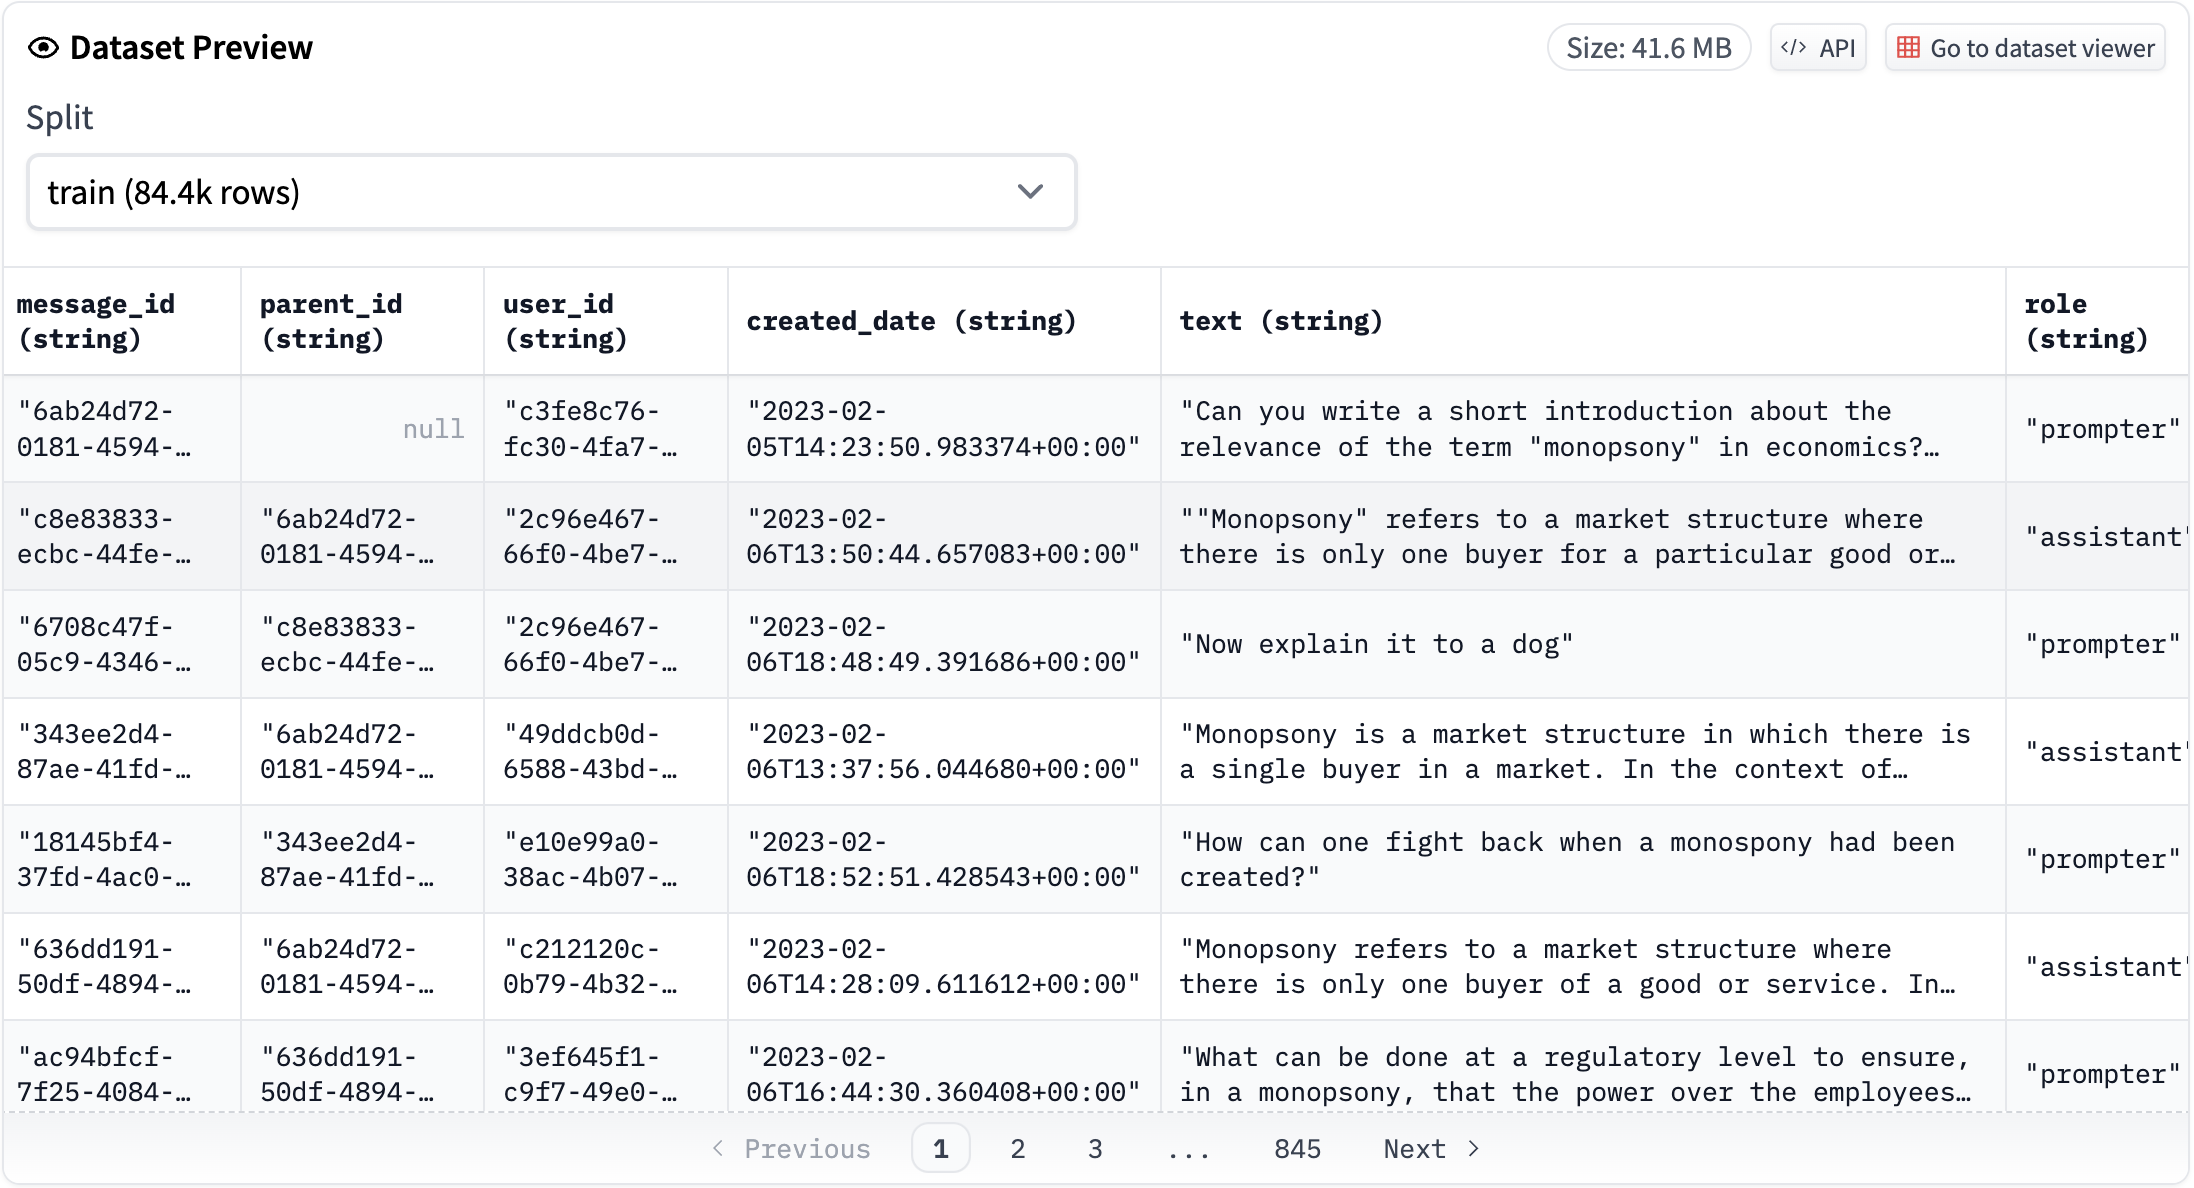Click the Next page link
Viewport: 2194px width, 1188px height.
[1414, 1148]
